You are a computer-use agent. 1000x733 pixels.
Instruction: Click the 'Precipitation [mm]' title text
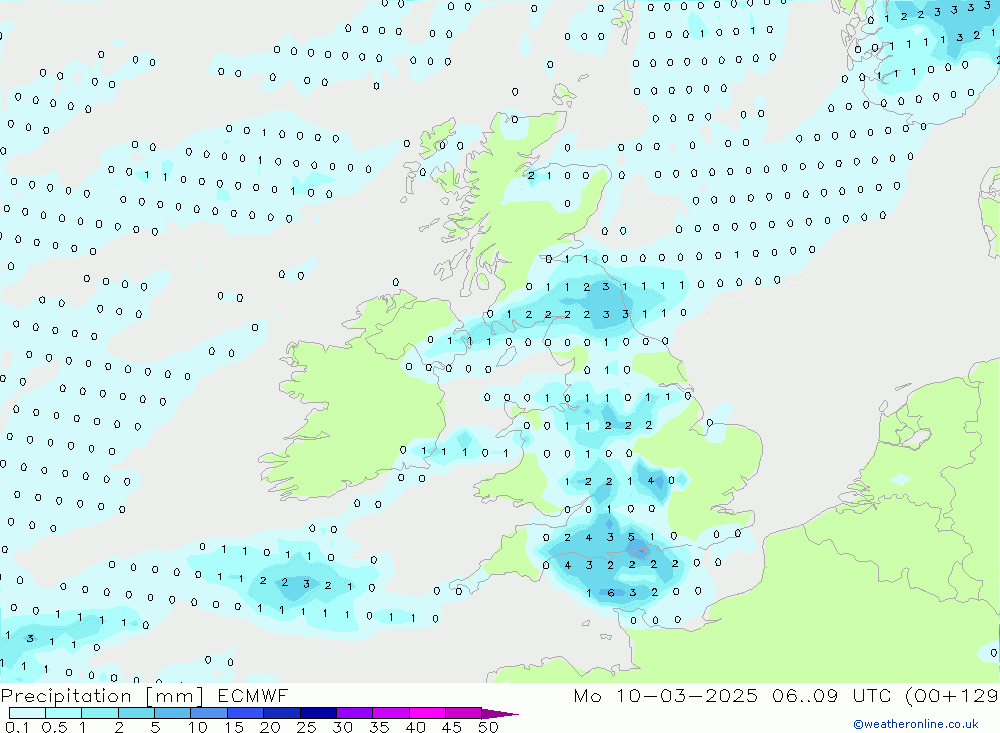click(102, 696)
